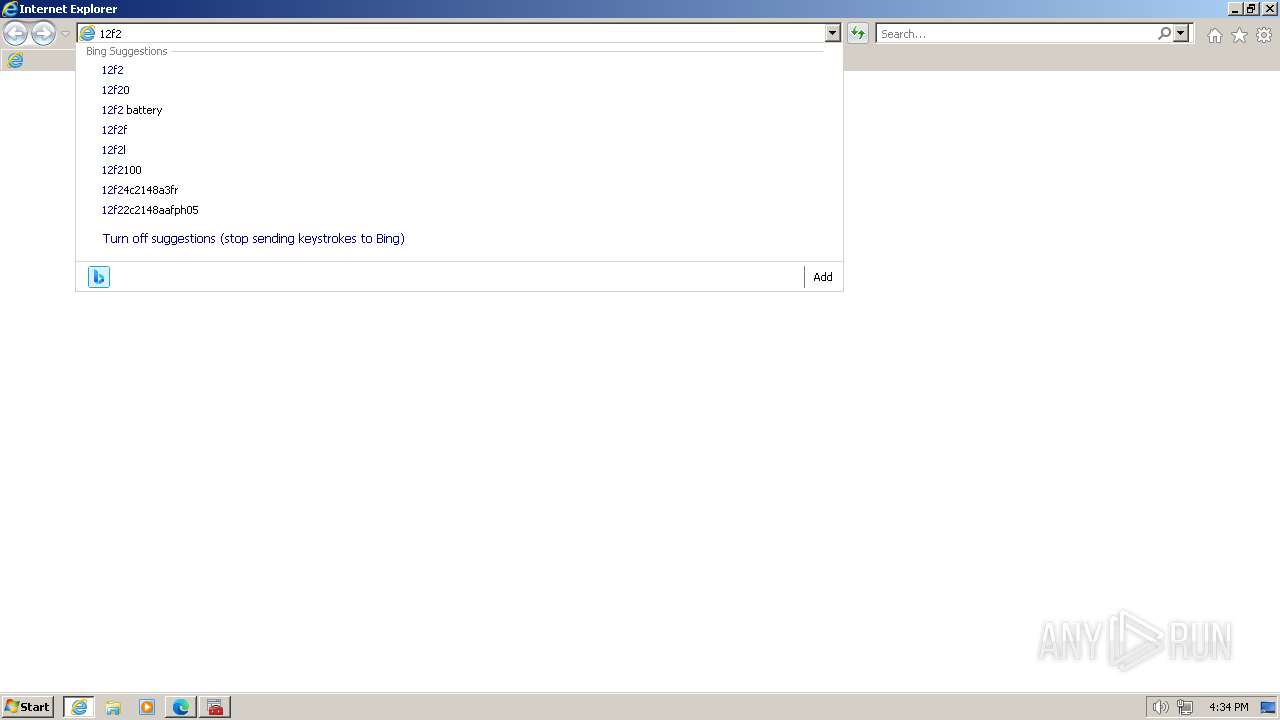This screenshot has width=1280, height=720.
Task: Click the Back navigation arrow
Action: click(x=15, y=34)
